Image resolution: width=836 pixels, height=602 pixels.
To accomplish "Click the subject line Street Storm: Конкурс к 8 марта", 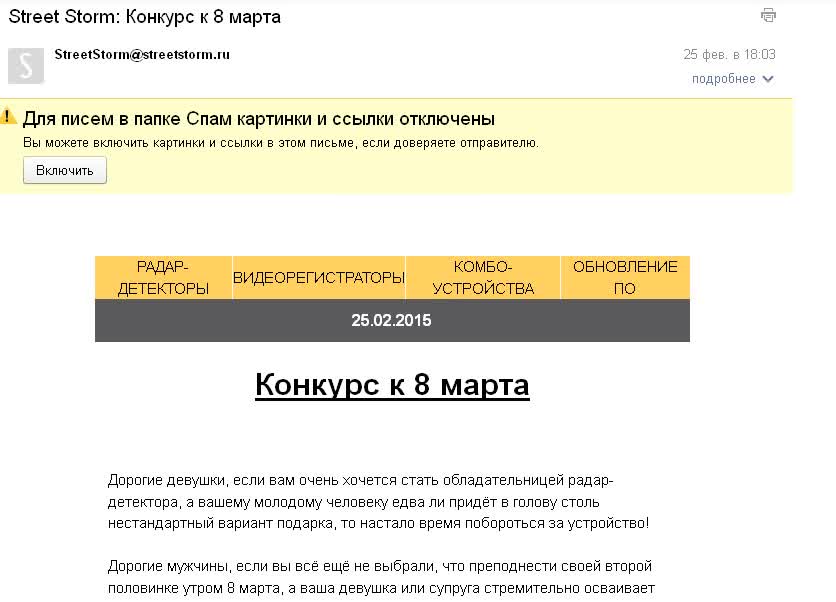I will pyautogui.click(x=145, y=17).
